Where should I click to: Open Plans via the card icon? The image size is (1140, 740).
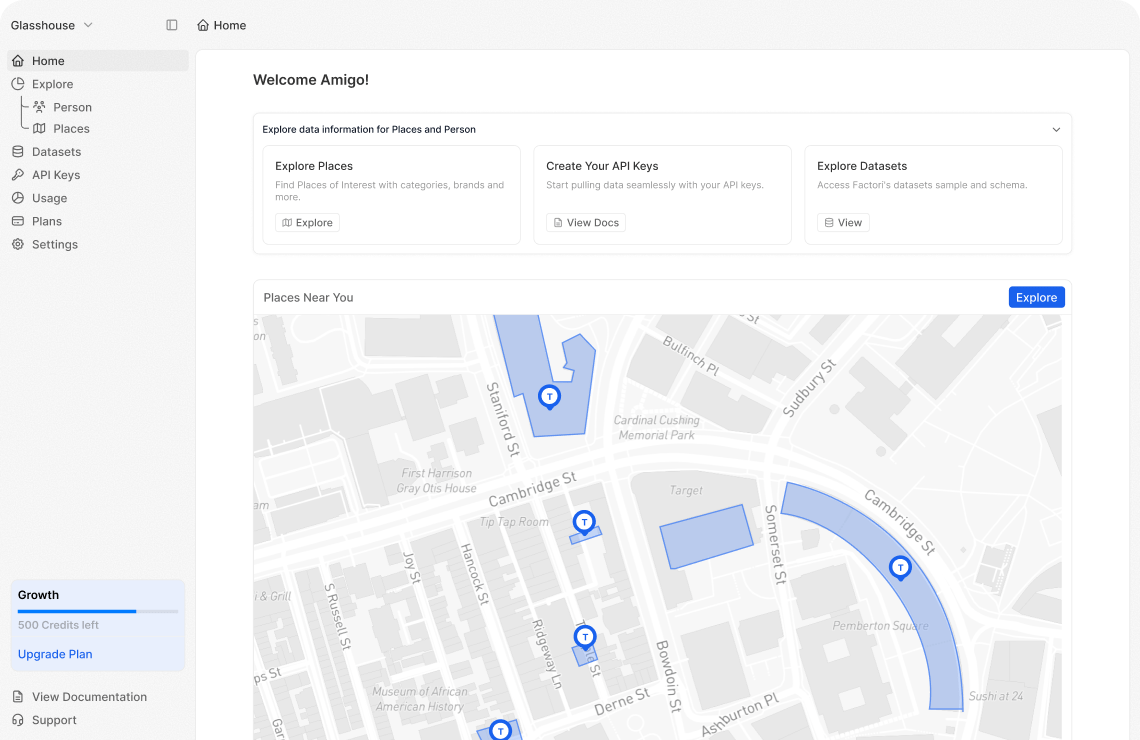18,221
